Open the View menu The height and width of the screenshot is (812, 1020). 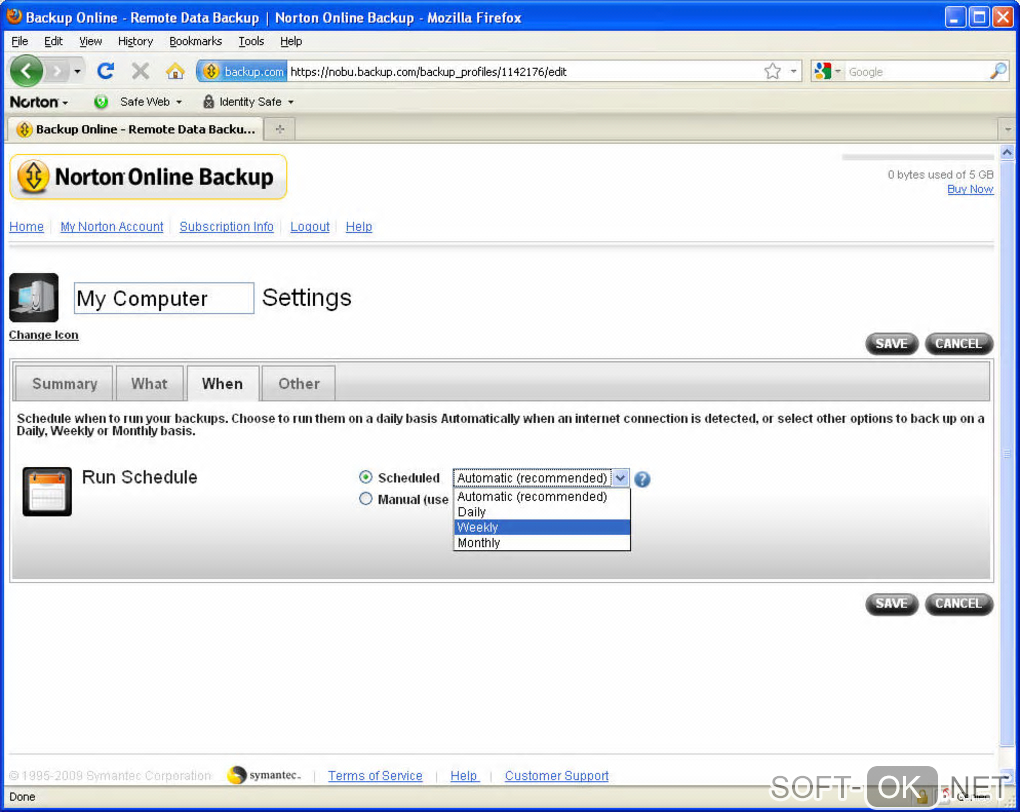coord(90,41)
